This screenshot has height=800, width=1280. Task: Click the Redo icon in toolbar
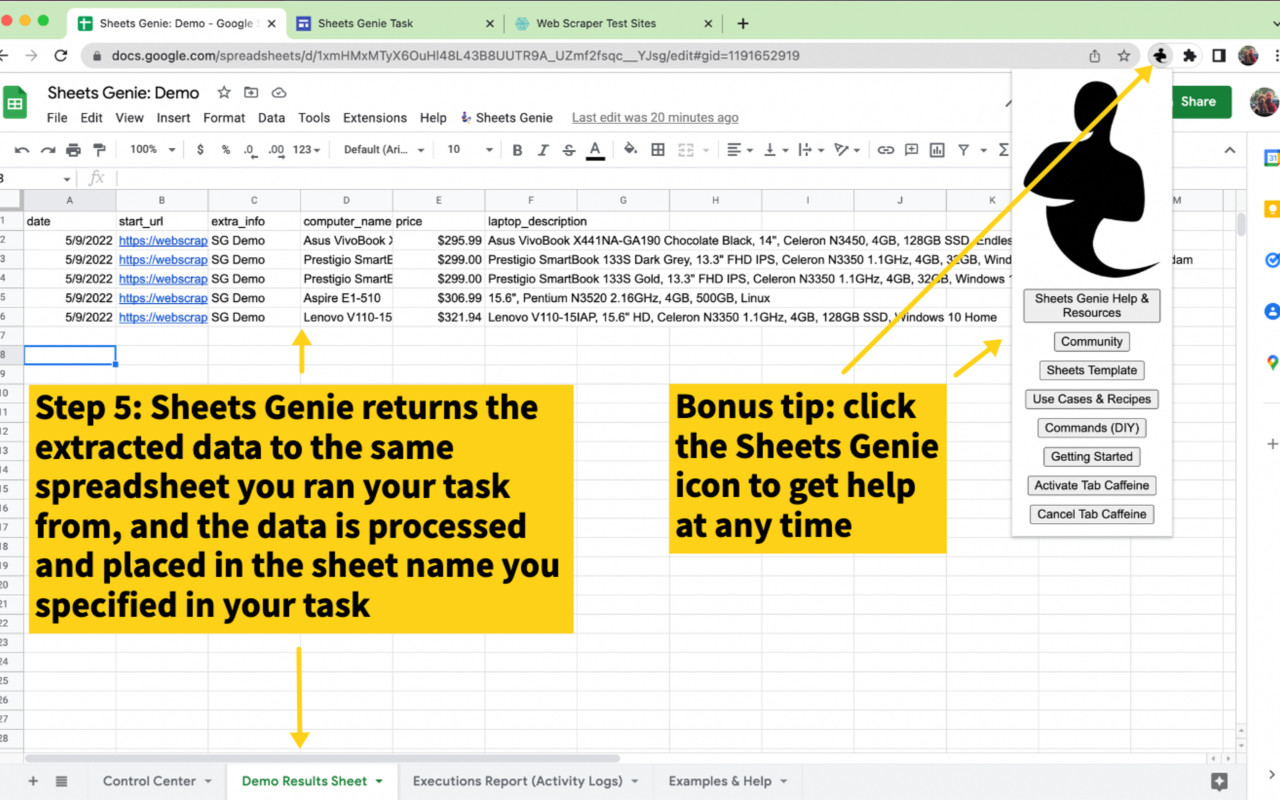(47, 150)
